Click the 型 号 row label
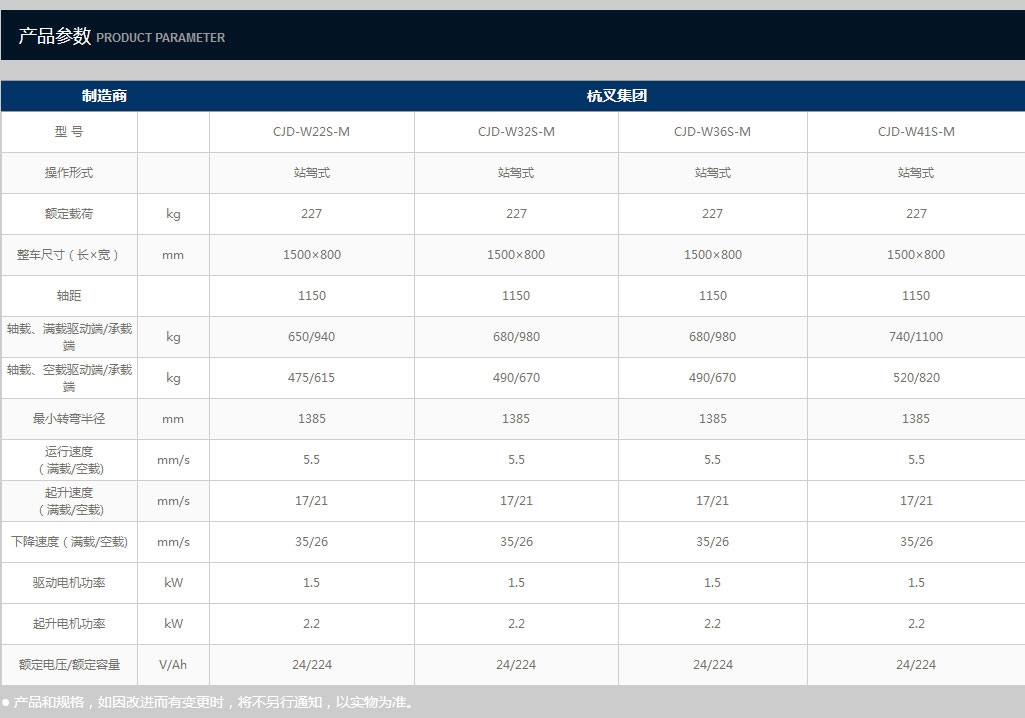 point(69,131)
